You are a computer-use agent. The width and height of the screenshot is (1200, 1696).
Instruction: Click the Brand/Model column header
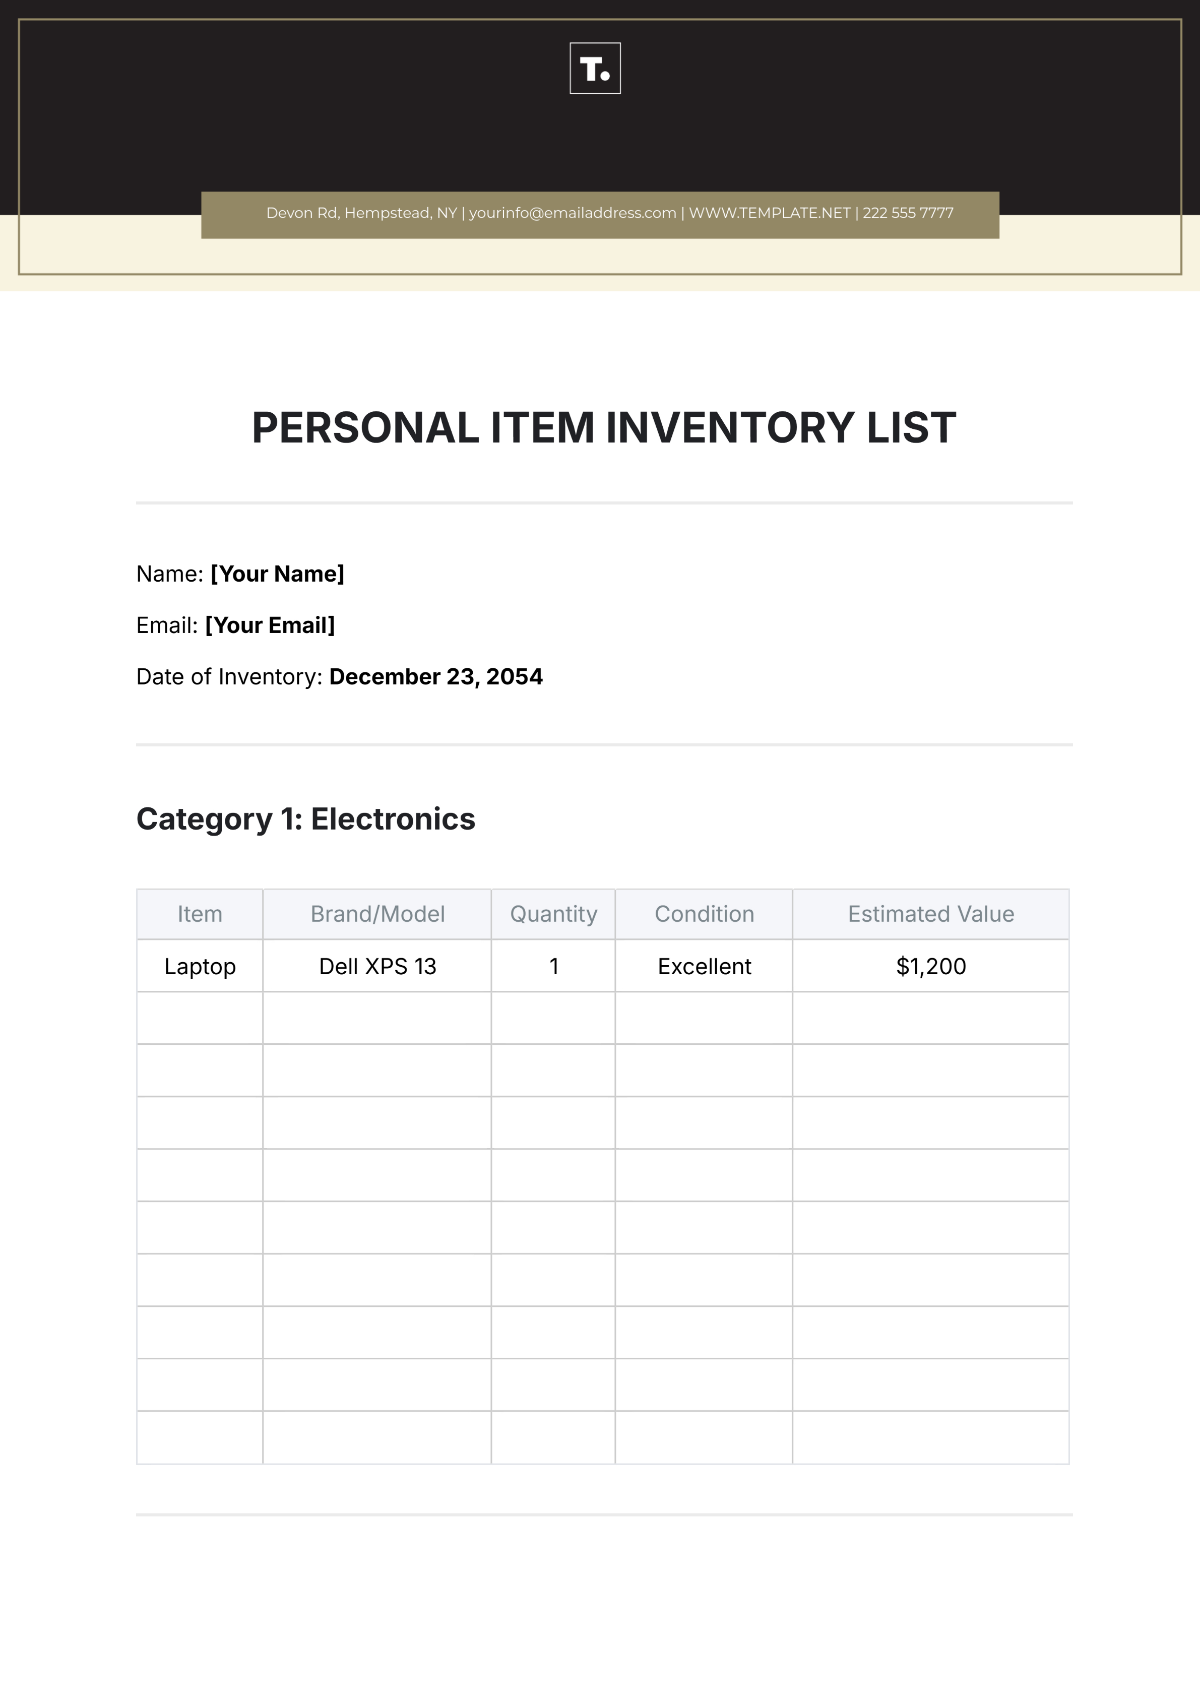377,914
